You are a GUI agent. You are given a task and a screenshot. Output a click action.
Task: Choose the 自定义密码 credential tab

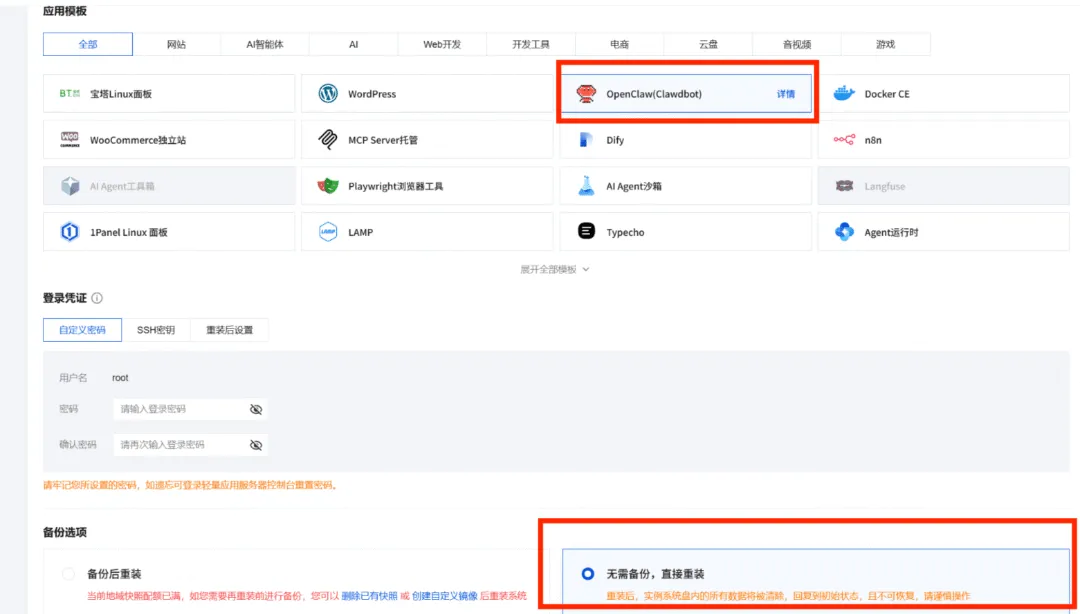coord(82,329)
